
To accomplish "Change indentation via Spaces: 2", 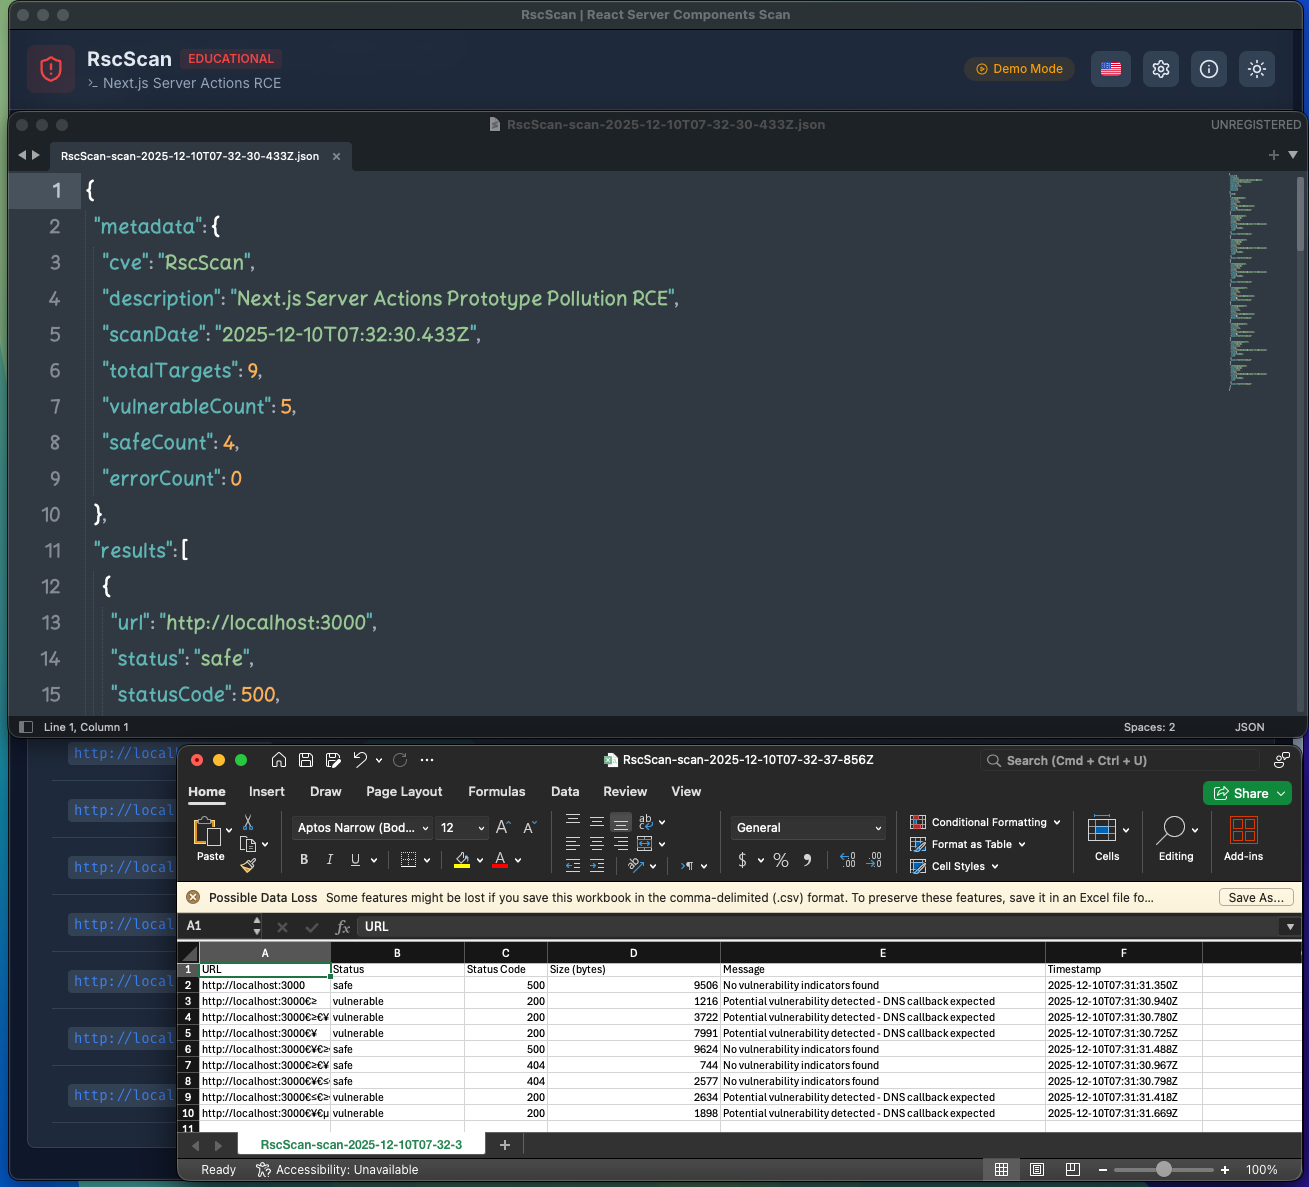I will [x=1149, y=727].
